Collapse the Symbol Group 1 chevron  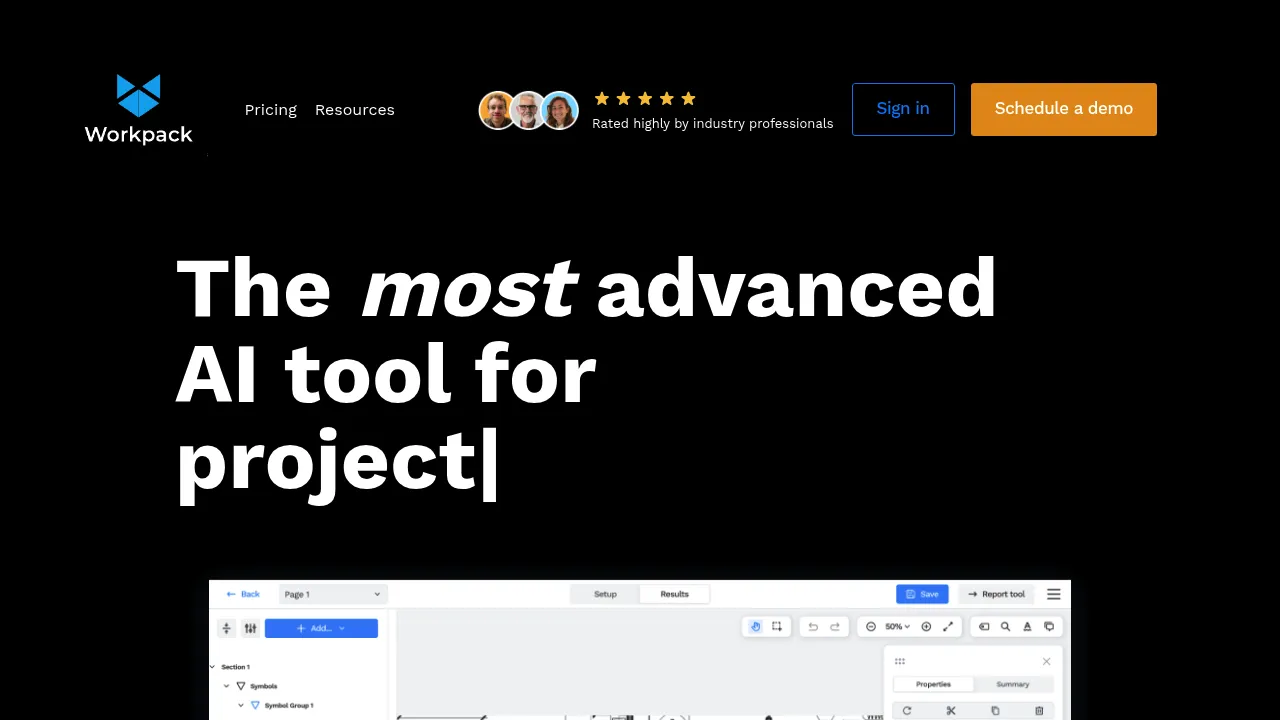click(241, 705)
